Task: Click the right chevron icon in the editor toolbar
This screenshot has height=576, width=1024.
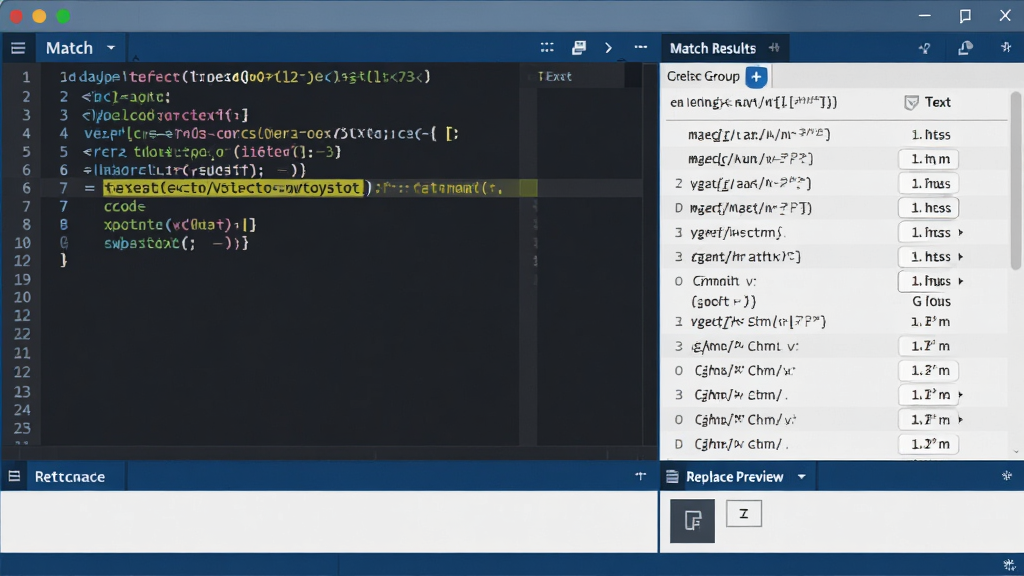Action: click(x=609, y=48)
